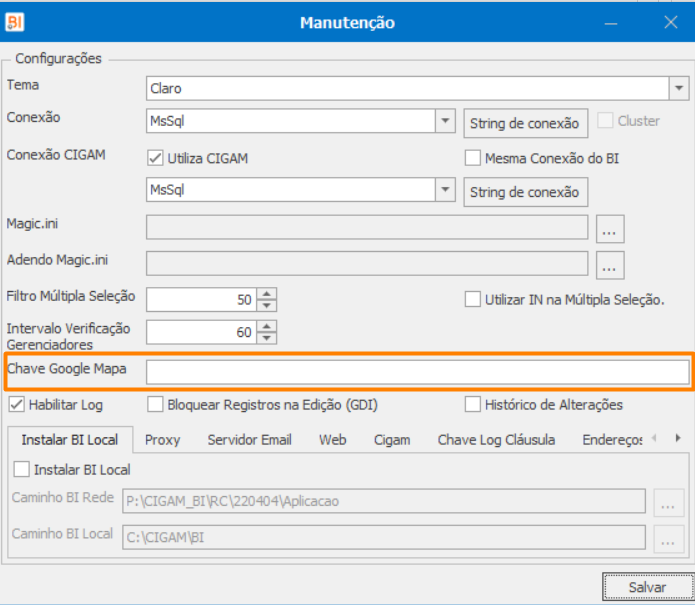This screenshot has width=695, height=605.
Task: Uncheck the Utiliza CIGAM checkbox
Action: 155,157
